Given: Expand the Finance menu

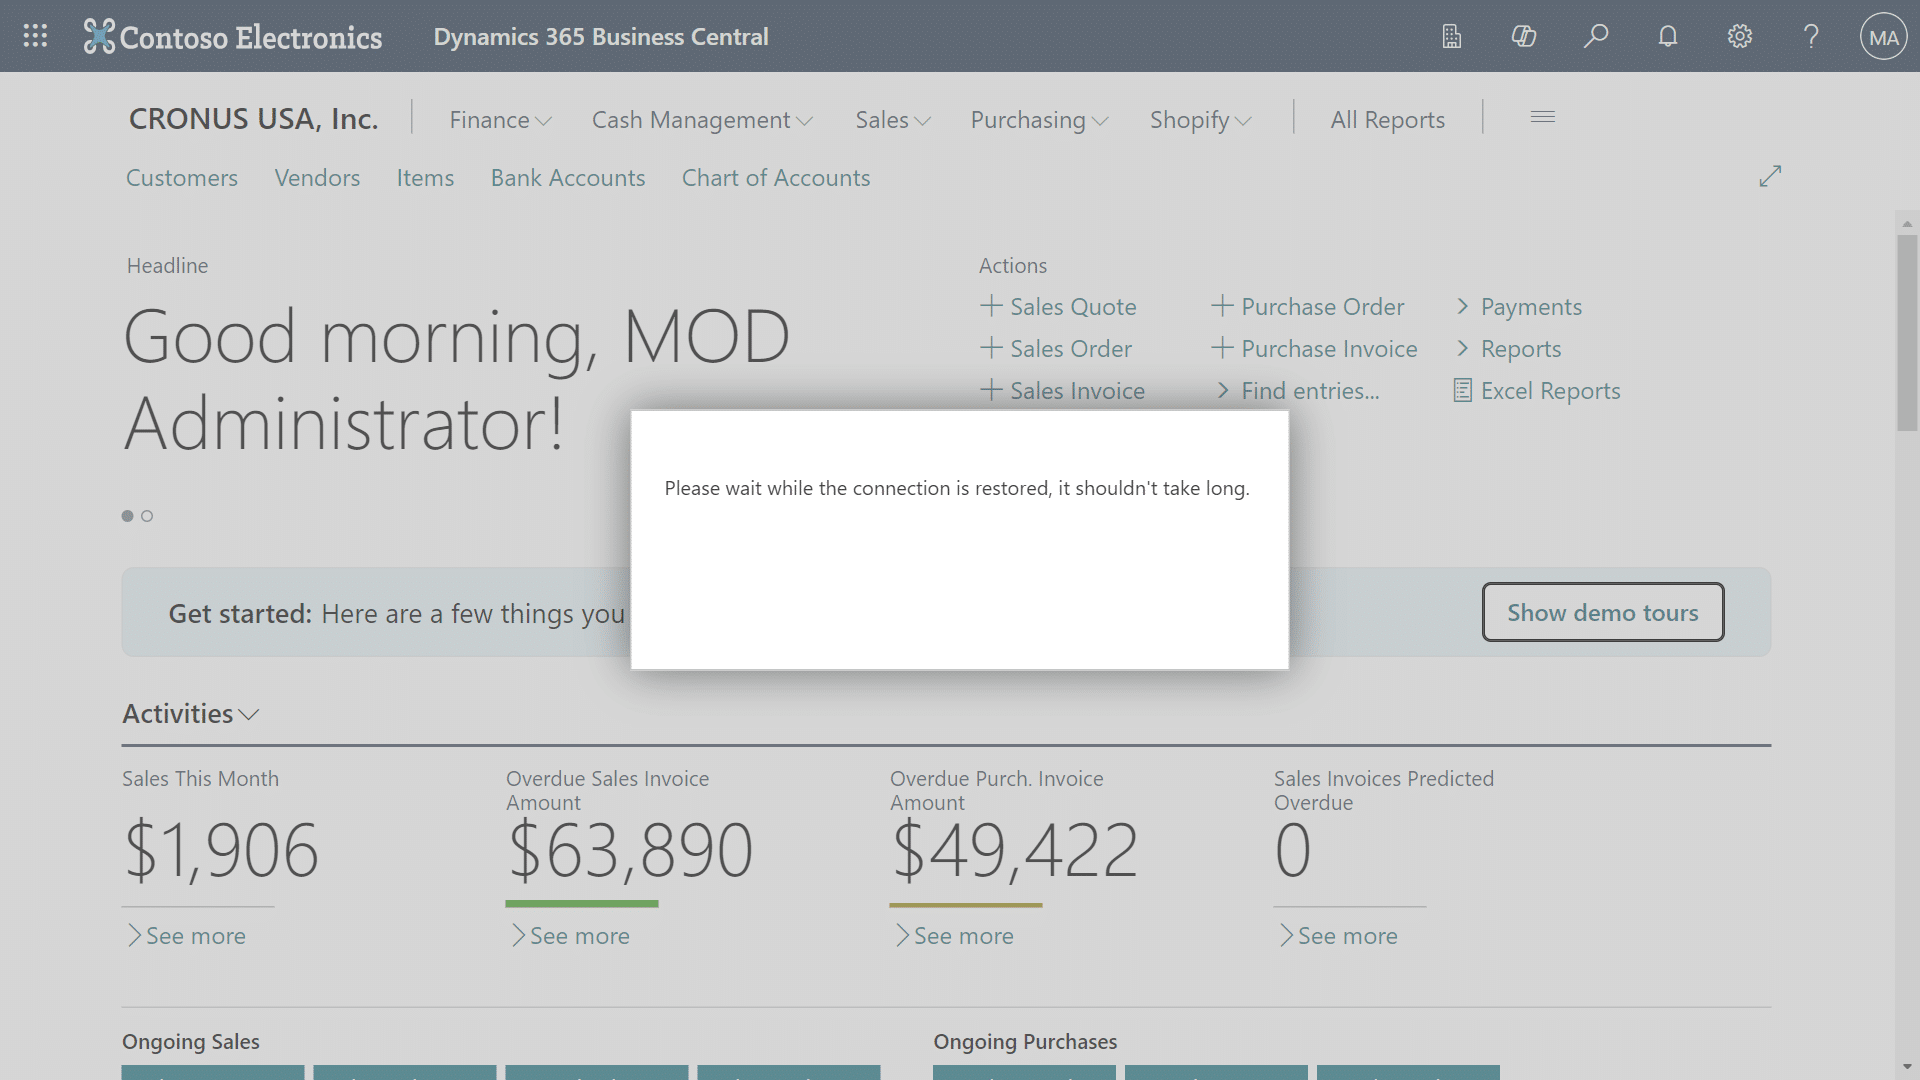Looking at the screenshot, I should pyautogui.click(x=500, y=120).
